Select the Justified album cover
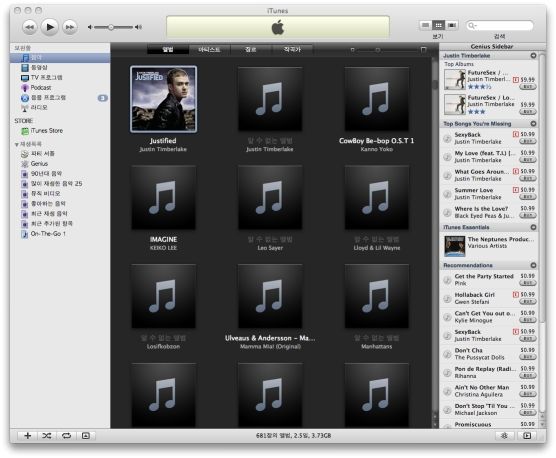 coord(163,99)
